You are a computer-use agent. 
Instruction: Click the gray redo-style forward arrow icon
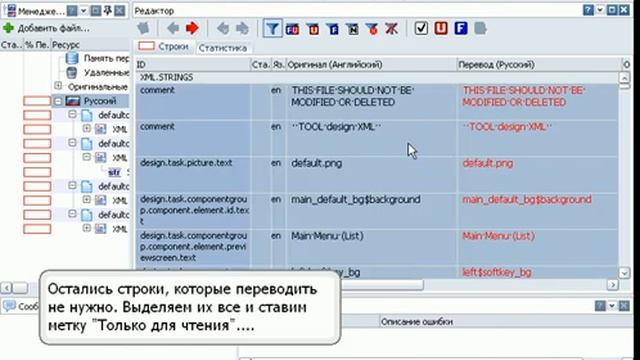tap(242, 28)
